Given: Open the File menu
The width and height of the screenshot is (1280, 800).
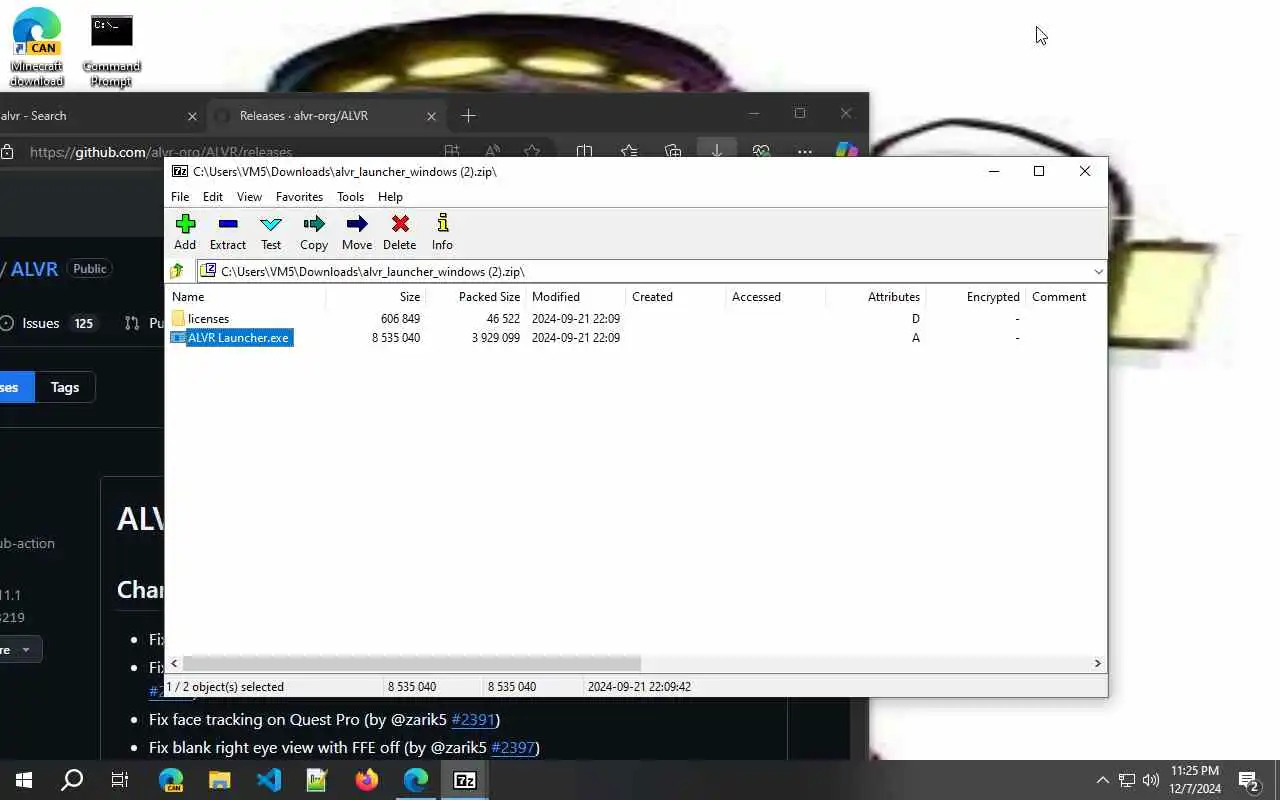Looking at the screenshot, I should 180,197.
